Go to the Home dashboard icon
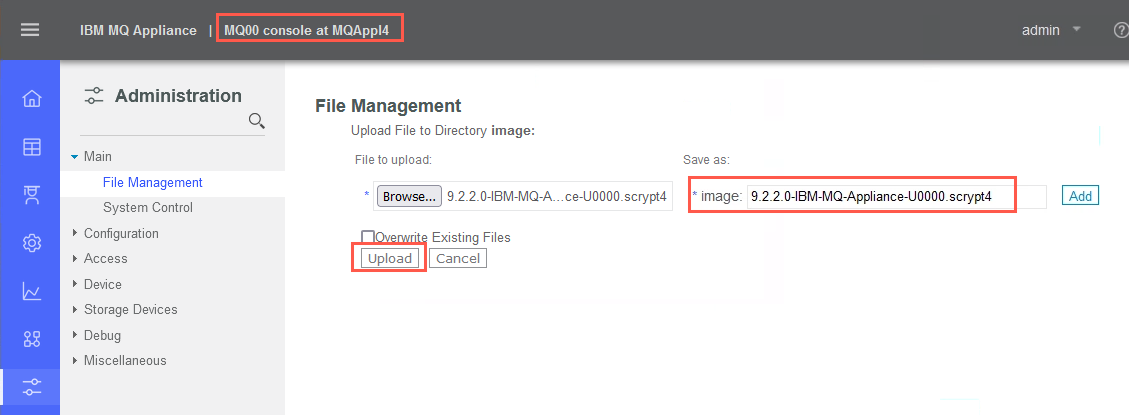Image resolution: width=1129 pixels, height=415 pixels. tap(32, 99)
